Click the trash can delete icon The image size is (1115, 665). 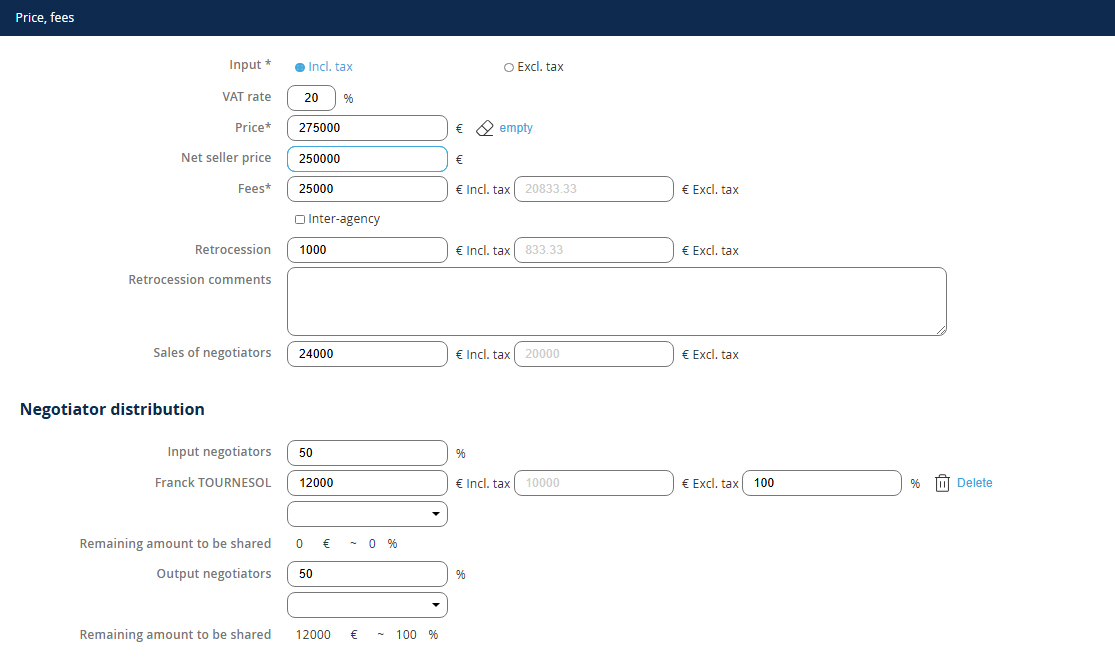coord(942,483)
